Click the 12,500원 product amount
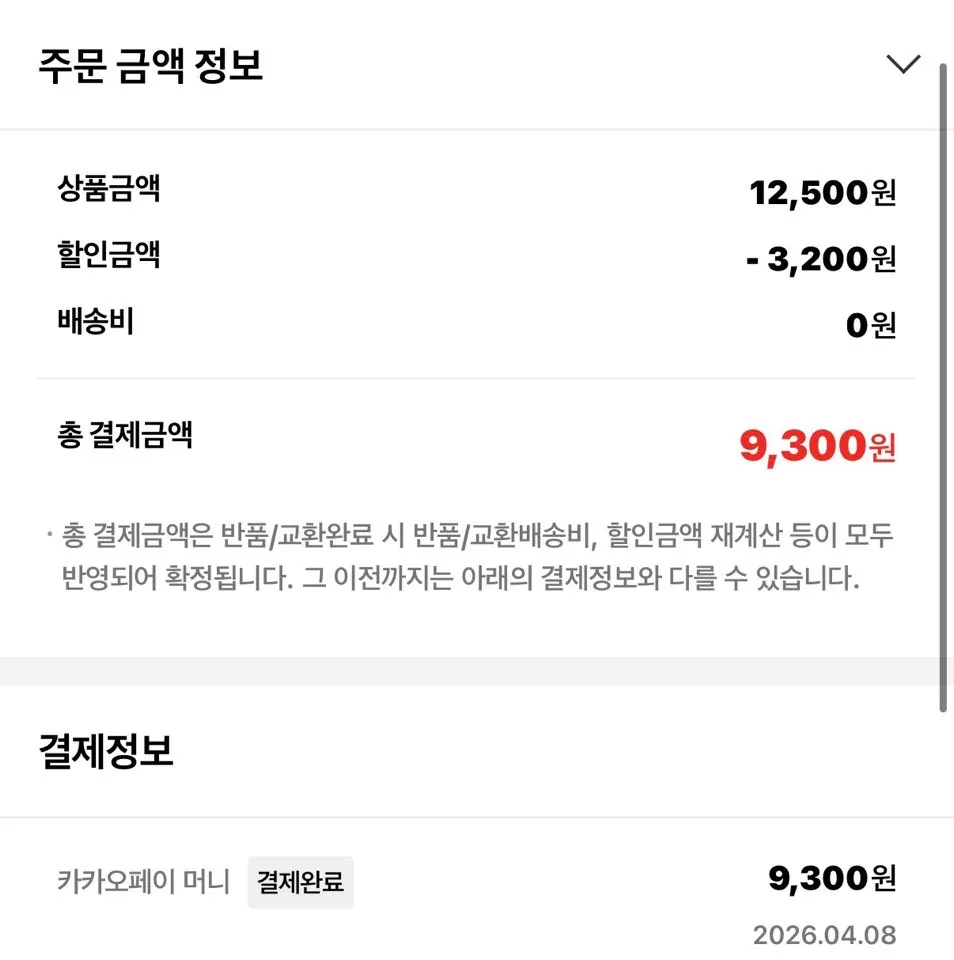The width and height of the screenshot is (954, 960). pyautogui.click(x=822, y=192)
